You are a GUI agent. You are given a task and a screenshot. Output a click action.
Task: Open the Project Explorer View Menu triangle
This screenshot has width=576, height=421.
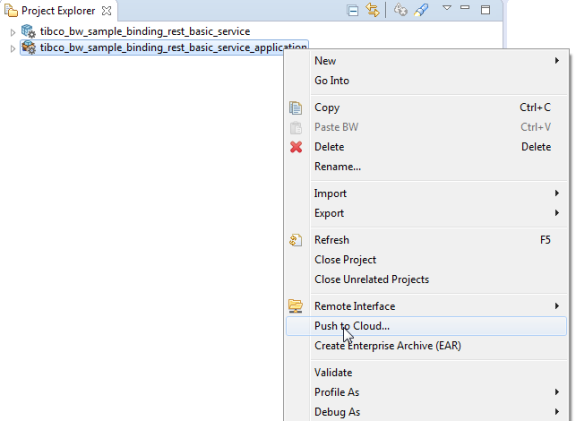tap(447, 8)
